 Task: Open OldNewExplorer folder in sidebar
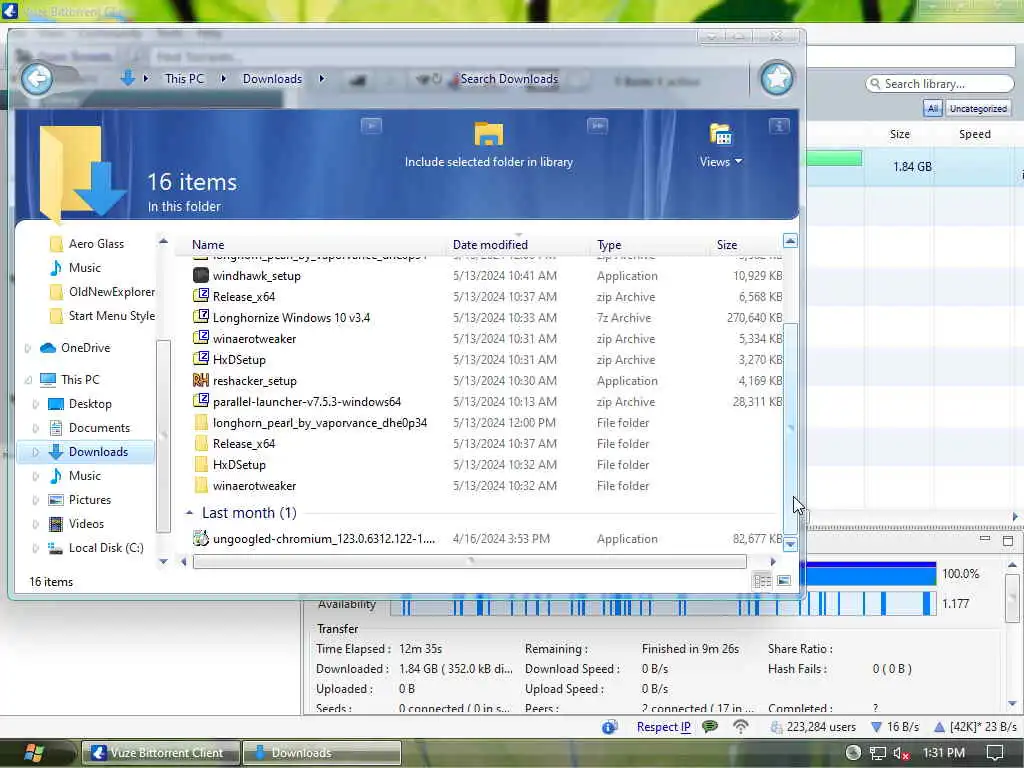pyautogui.click(x=112, y=292)
